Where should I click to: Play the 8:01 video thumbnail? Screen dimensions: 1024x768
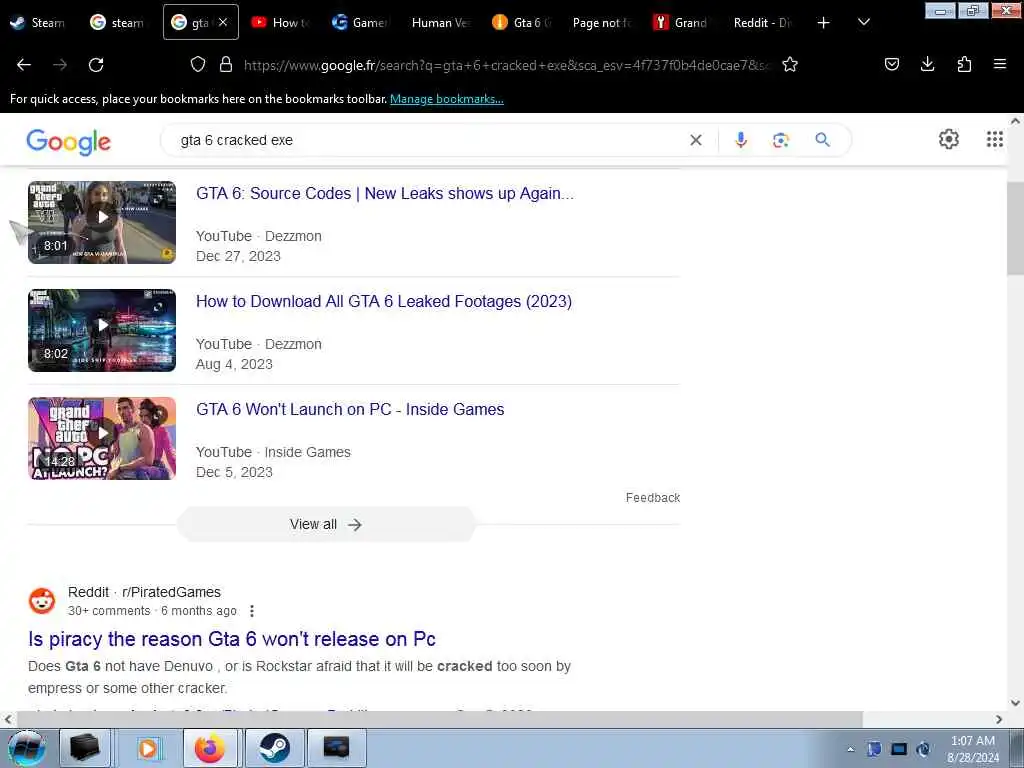102,222
